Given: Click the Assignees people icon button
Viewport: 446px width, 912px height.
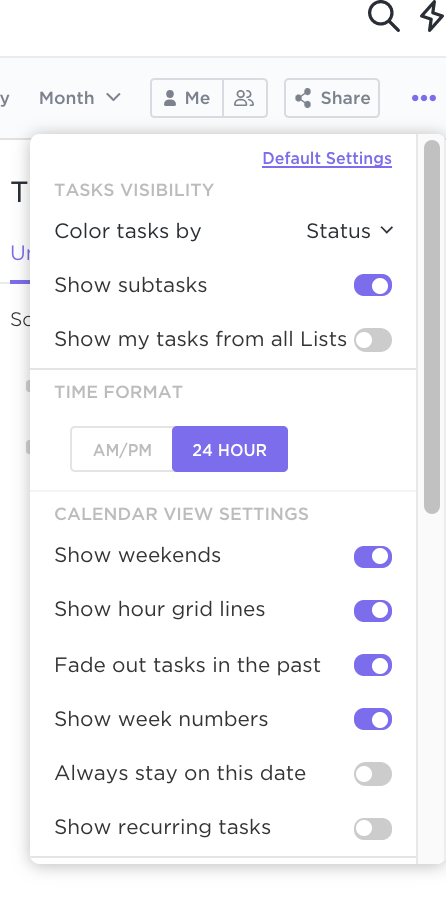Looking at the screenshot, I should pyautogui.click(x=245, y=98).
